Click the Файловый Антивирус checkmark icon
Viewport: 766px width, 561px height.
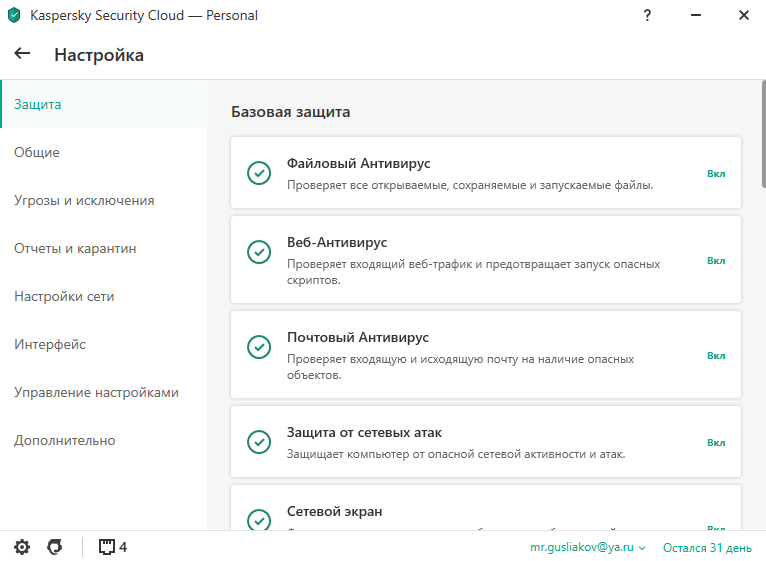259,173
